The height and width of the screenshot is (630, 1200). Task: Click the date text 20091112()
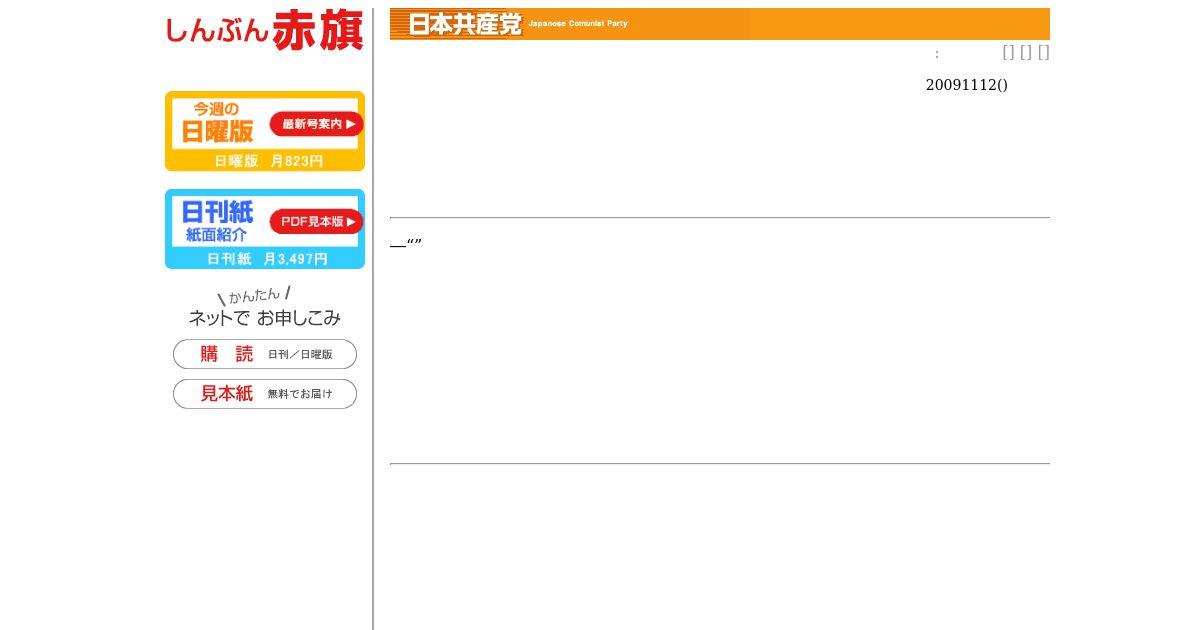(967, 85)
